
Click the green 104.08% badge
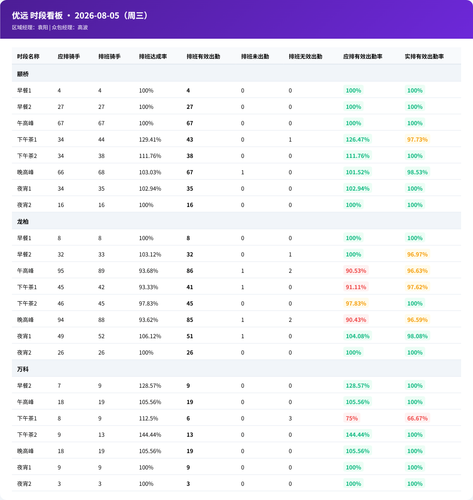coord(357,336)
